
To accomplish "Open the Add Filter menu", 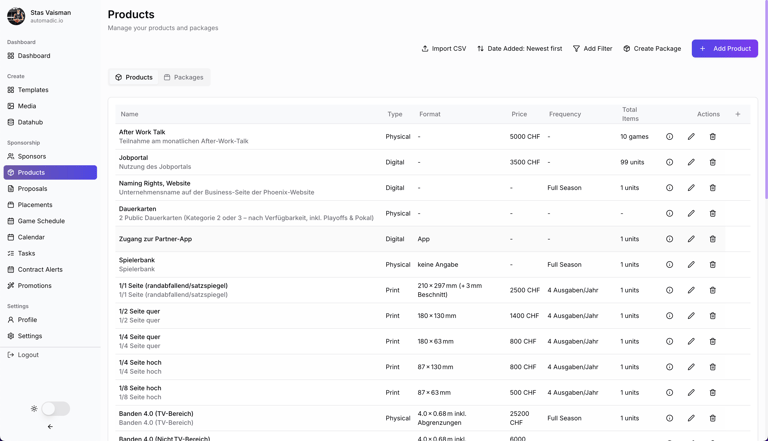I will click(593, 49).
